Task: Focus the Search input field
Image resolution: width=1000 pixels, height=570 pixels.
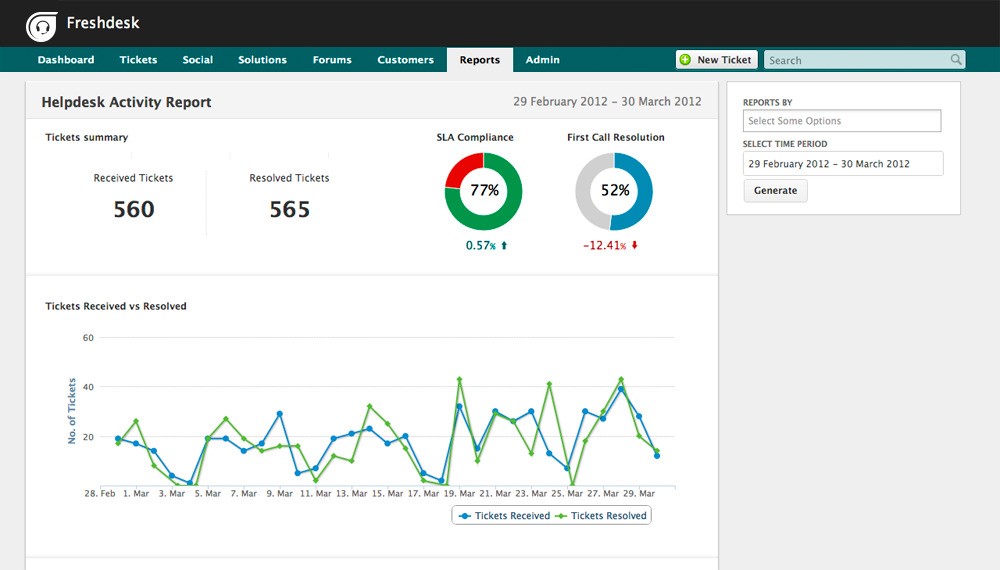Action: [x=855, y=60]
